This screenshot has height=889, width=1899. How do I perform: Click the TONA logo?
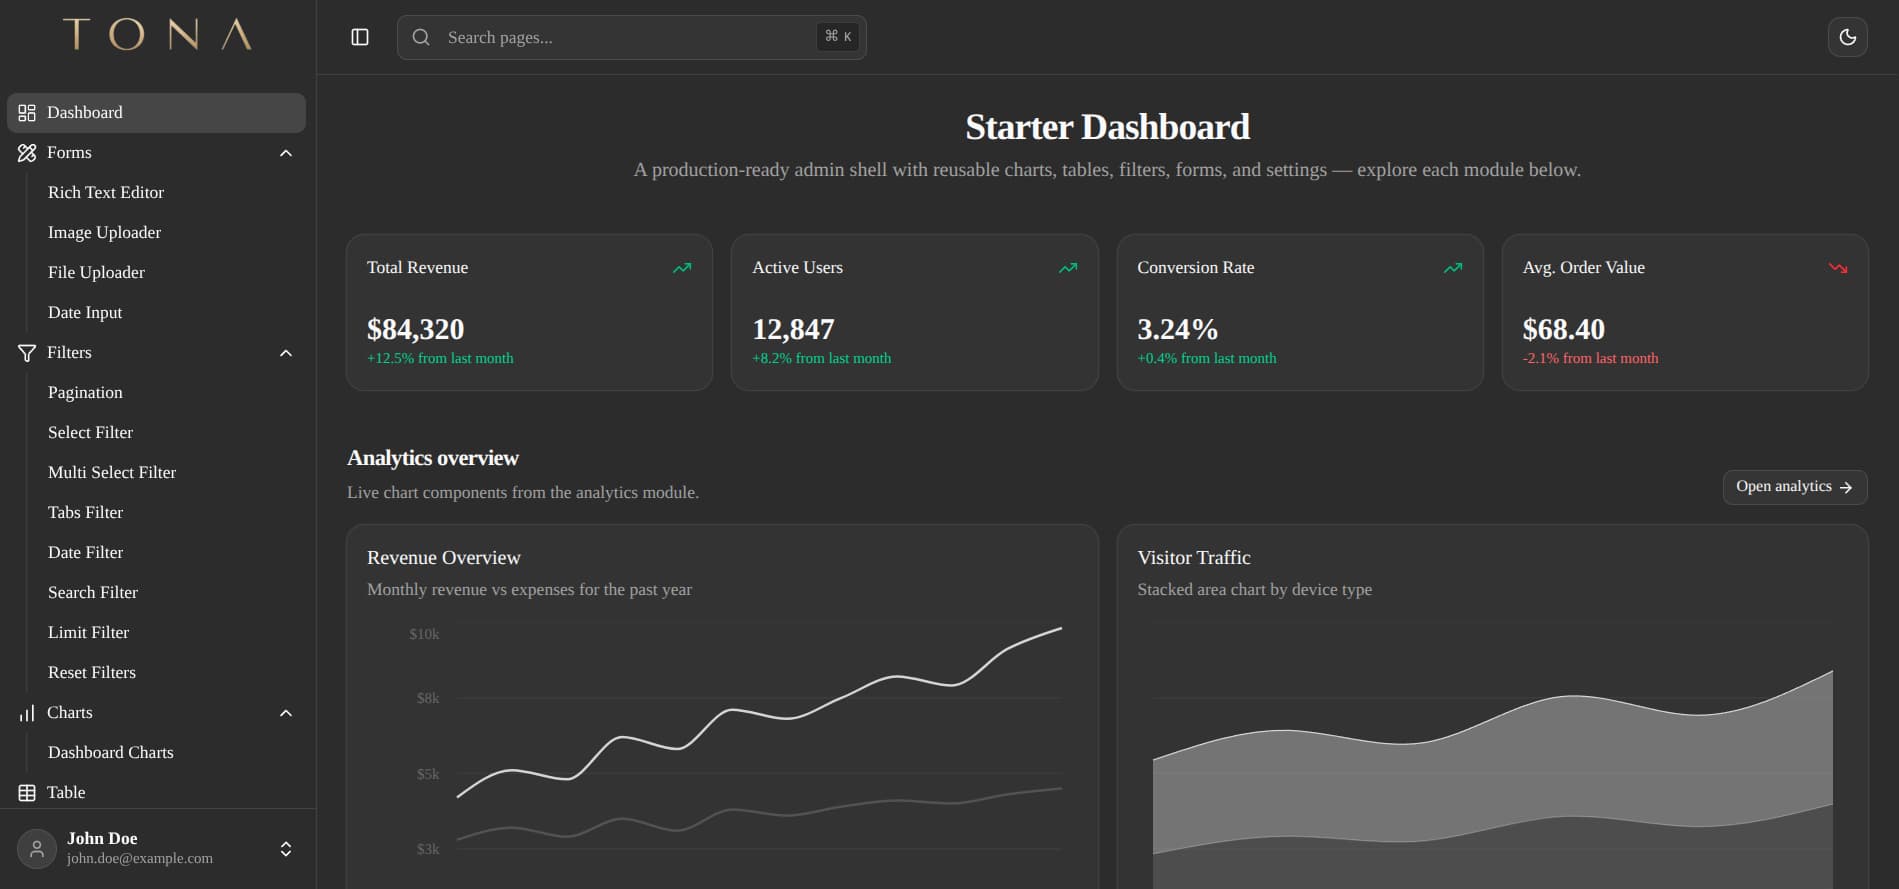pyautogui.click(x=157, y=34)
